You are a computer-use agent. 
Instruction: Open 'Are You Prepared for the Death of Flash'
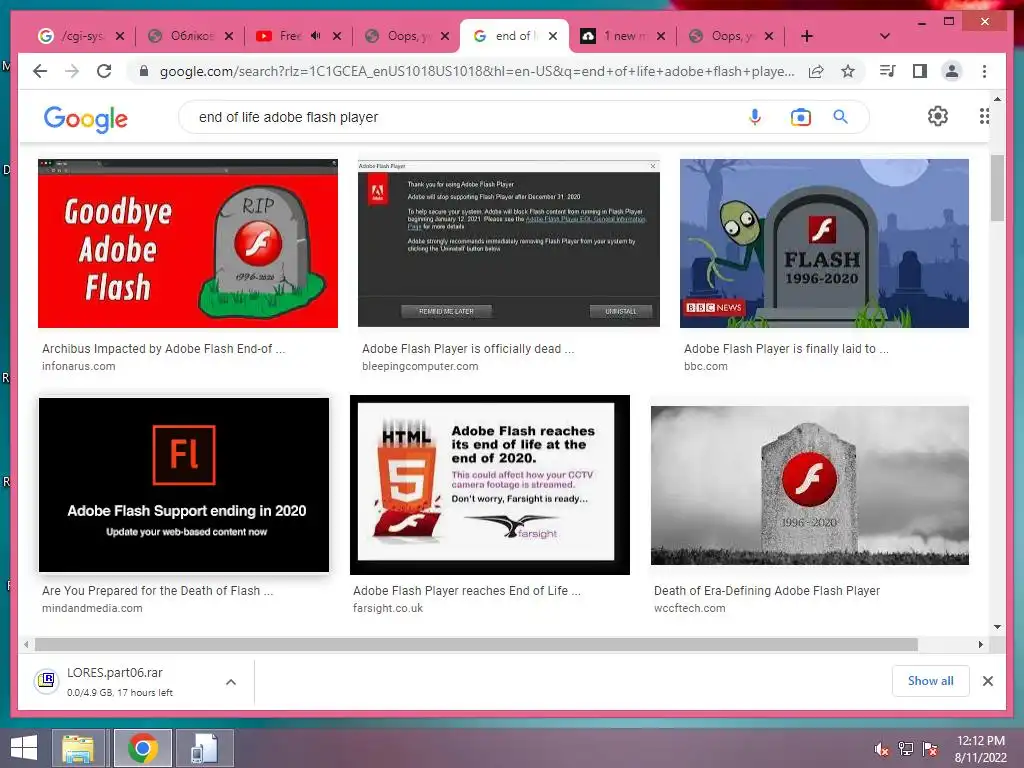pos(157,590)
